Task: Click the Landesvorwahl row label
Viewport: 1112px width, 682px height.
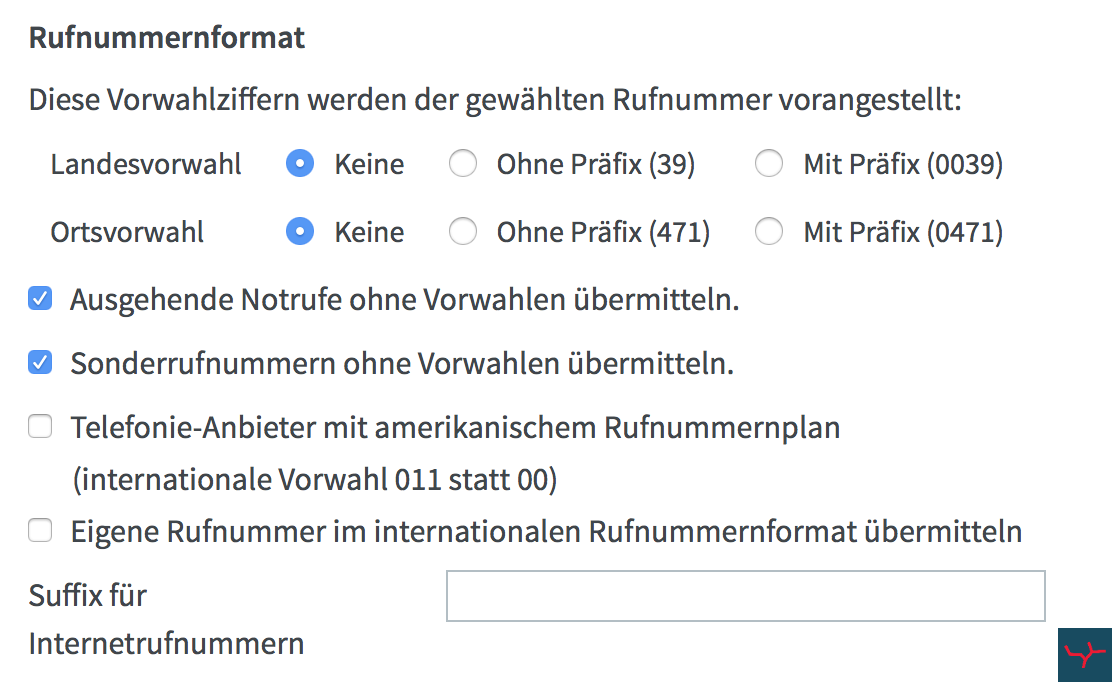Action: point(145,164)
